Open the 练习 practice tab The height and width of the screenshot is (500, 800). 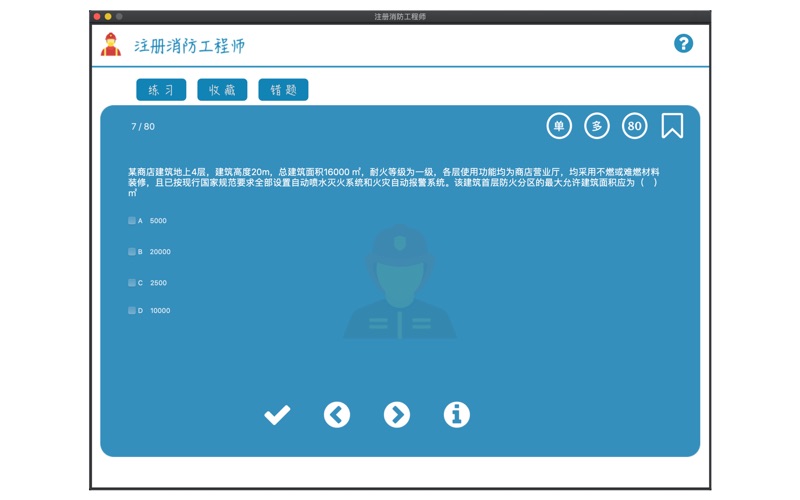point(161,90)
